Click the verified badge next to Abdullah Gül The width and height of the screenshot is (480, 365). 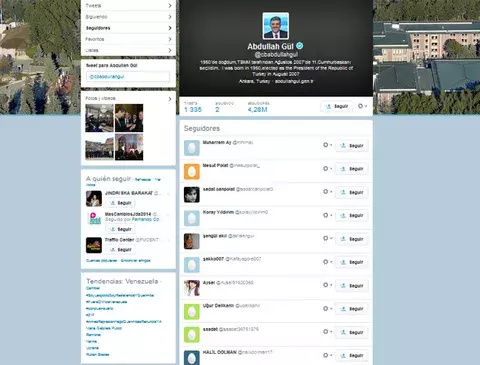tap(300, 46)
